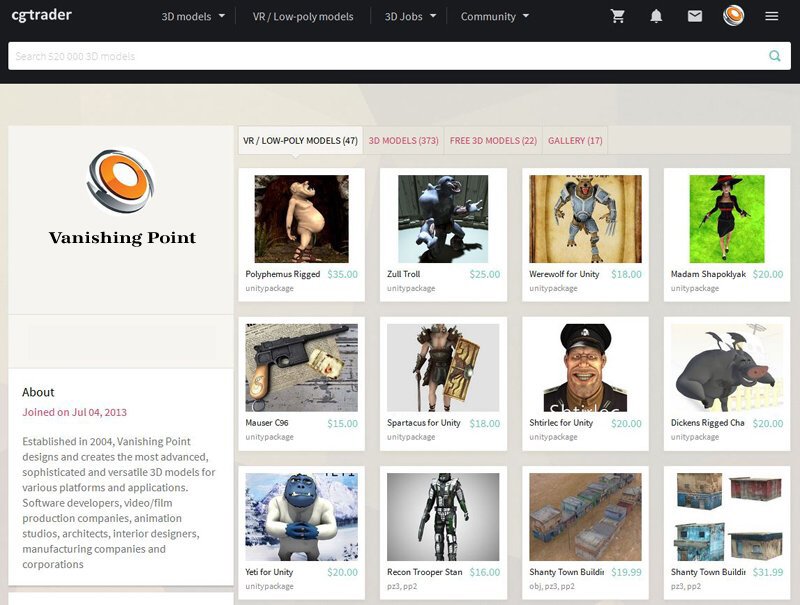
Task: Click the Polyphemus Rigged title link
Action: pos(283,274)
